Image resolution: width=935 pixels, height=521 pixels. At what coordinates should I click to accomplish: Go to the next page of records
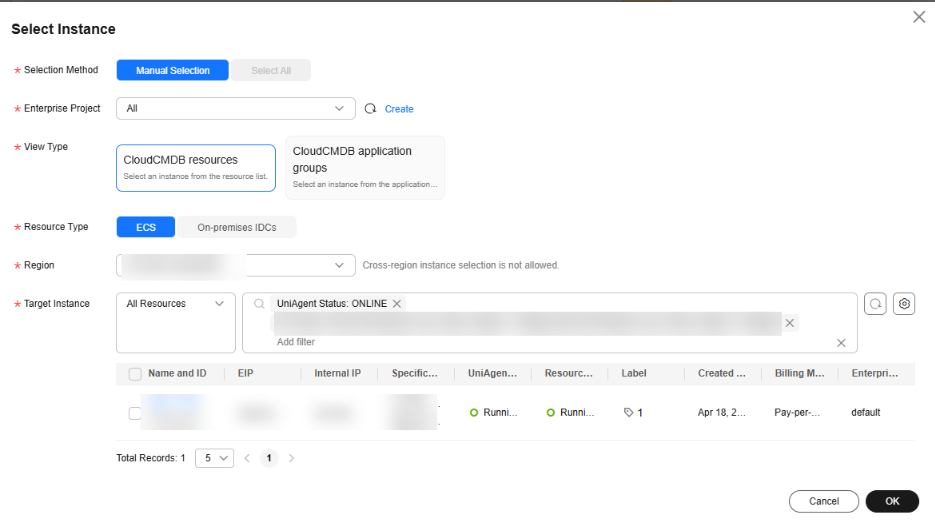click(292, 458)
